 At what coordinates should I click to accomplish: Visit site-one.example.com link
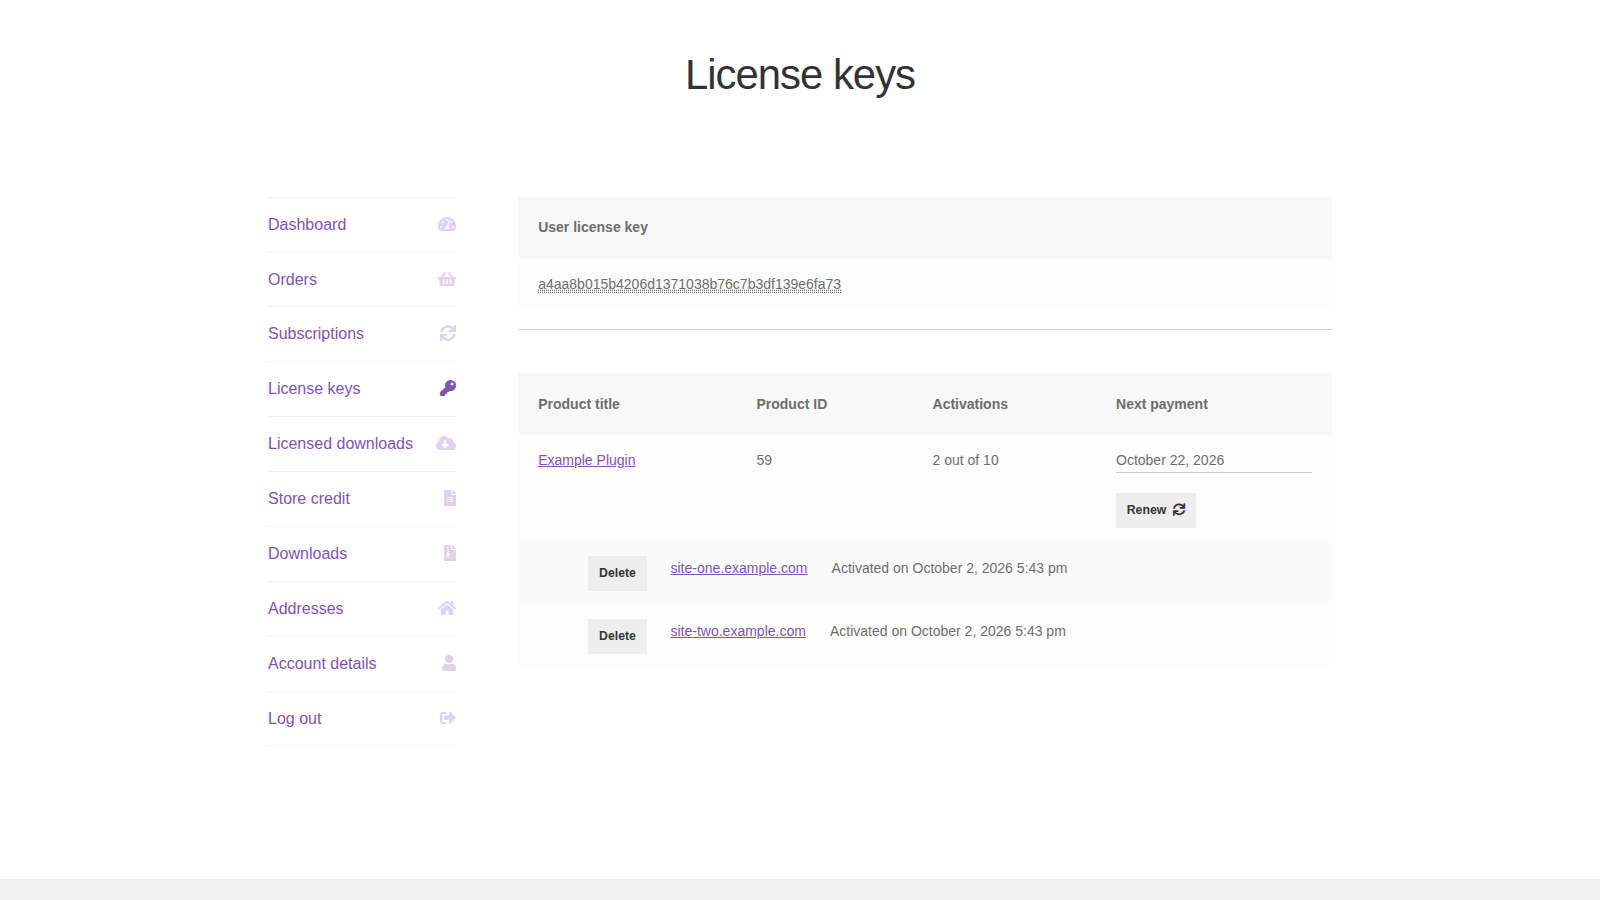pos(739,568)
